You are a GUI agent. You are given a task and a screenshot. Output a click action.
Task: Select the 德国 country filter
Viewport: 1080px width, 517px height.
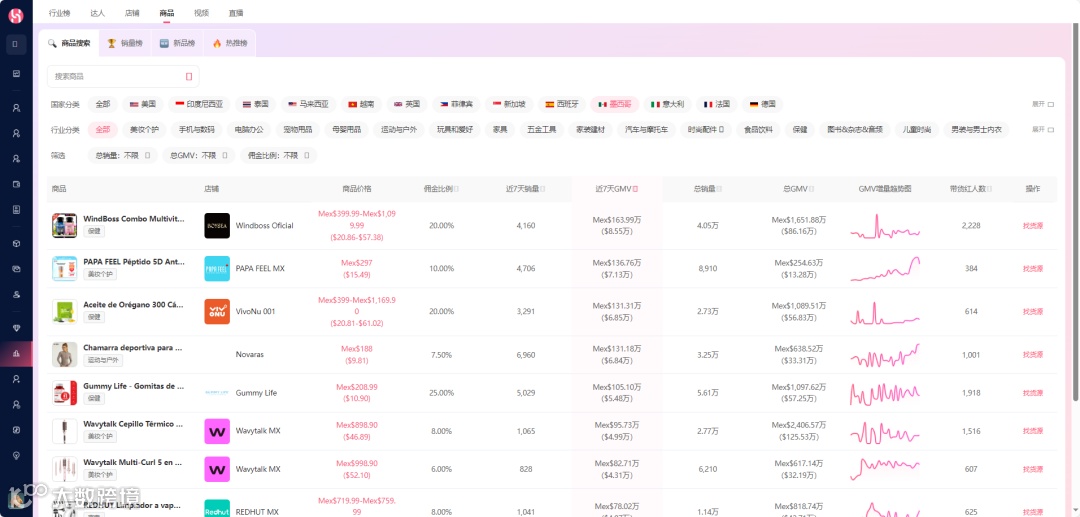tap(763, 105)
